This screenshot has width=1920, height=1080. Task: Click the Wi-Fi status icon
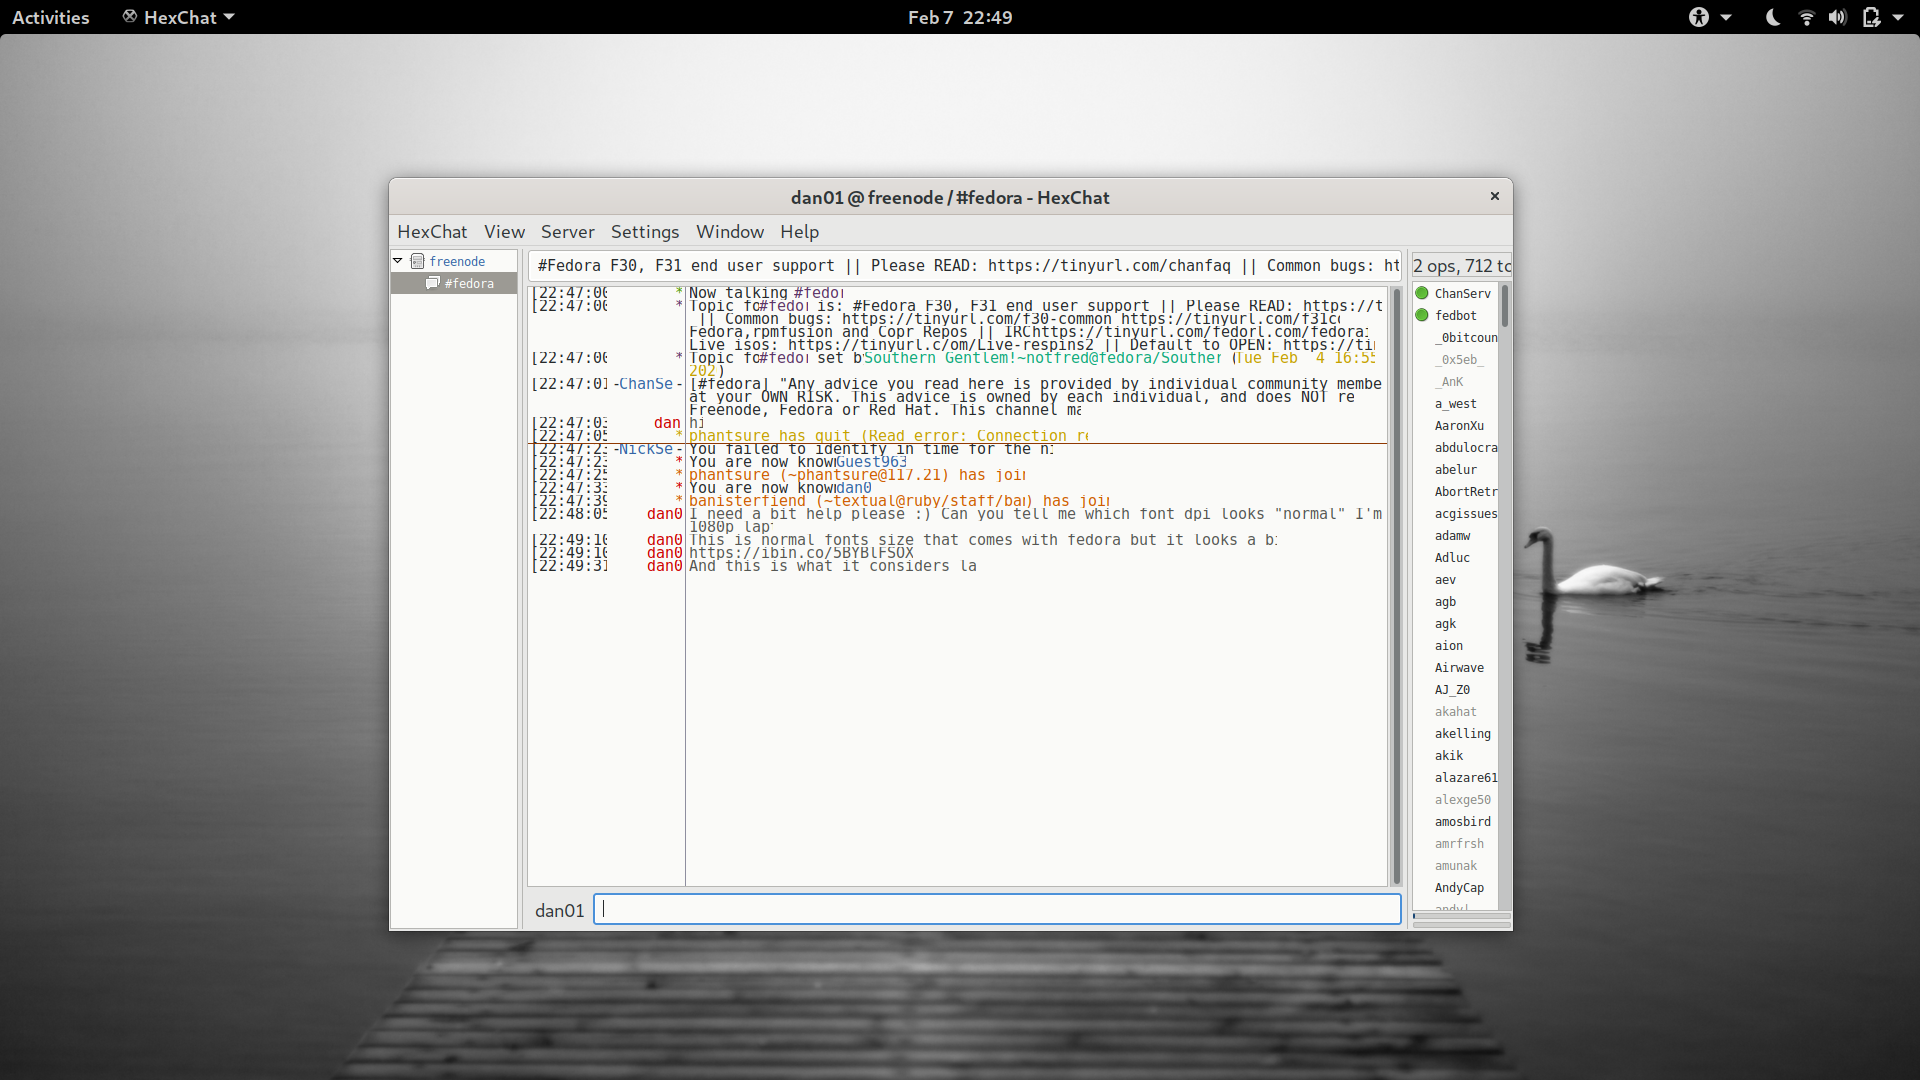click(1806, 17)
